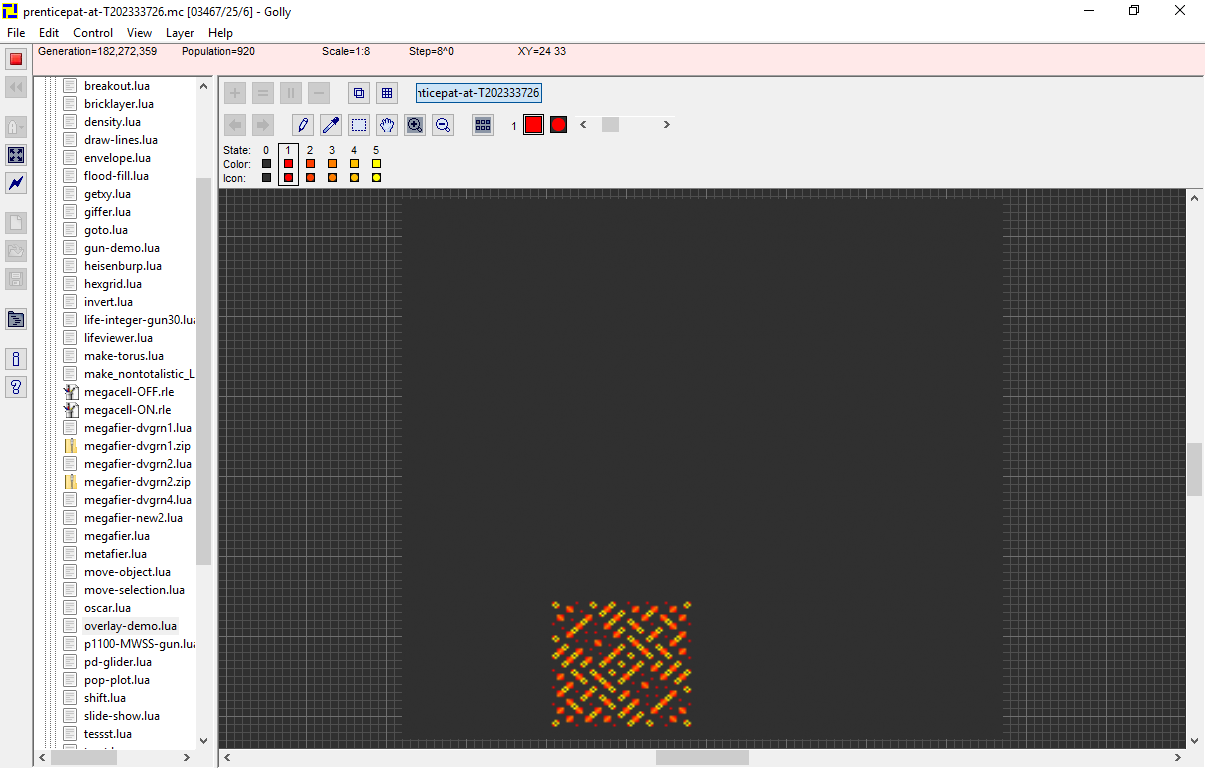
Task: Select the Move hand tool
Action: pos(387,125)
